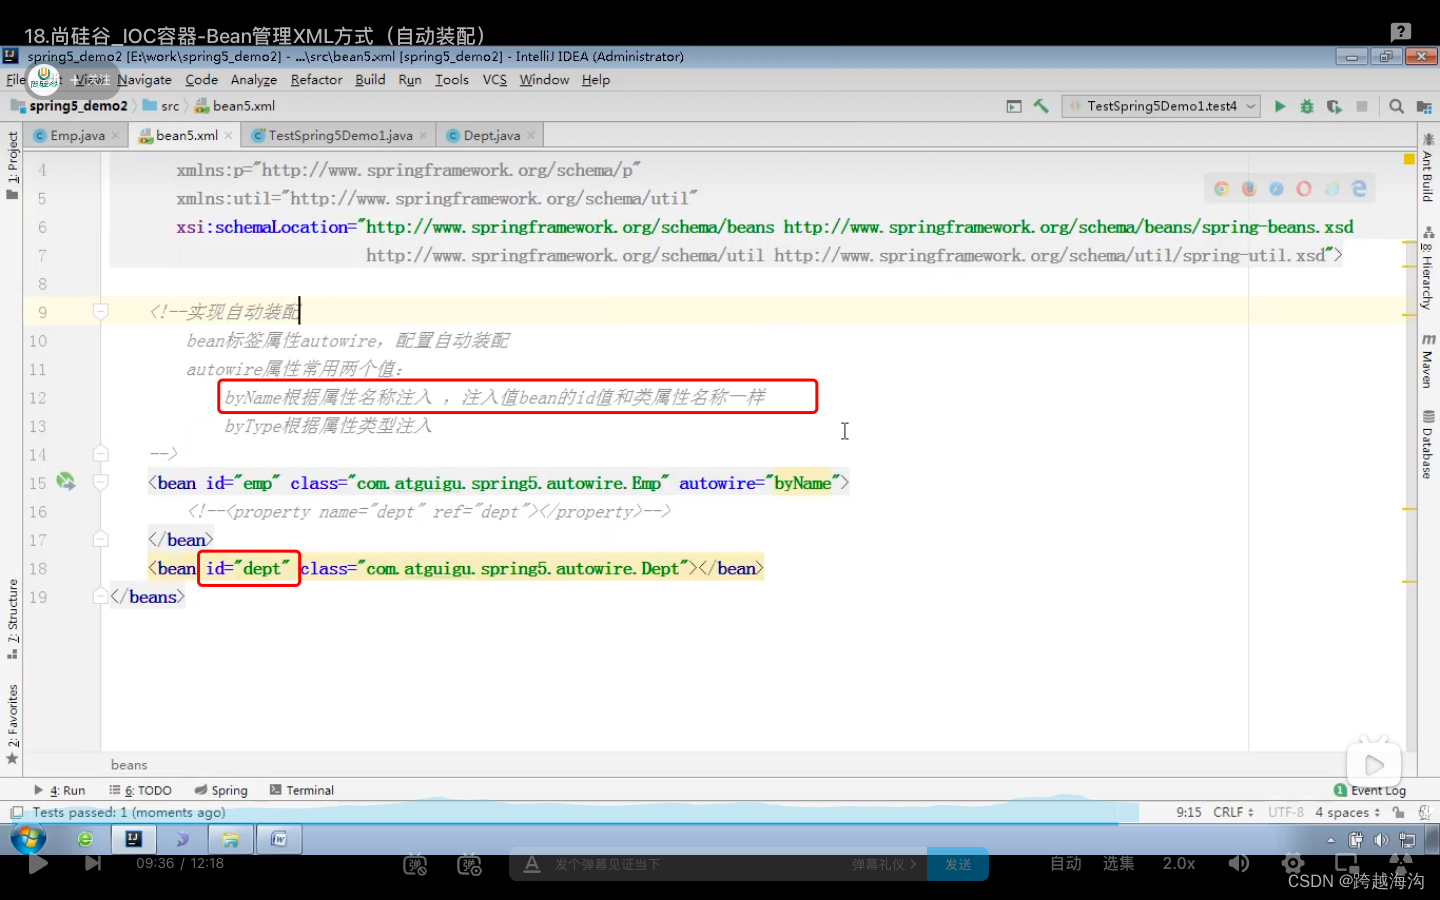This screenshot has height=900, width=1440.
Task: Click fold end marker at line 17
Action: pyautogui.click(x=100, y=539)
